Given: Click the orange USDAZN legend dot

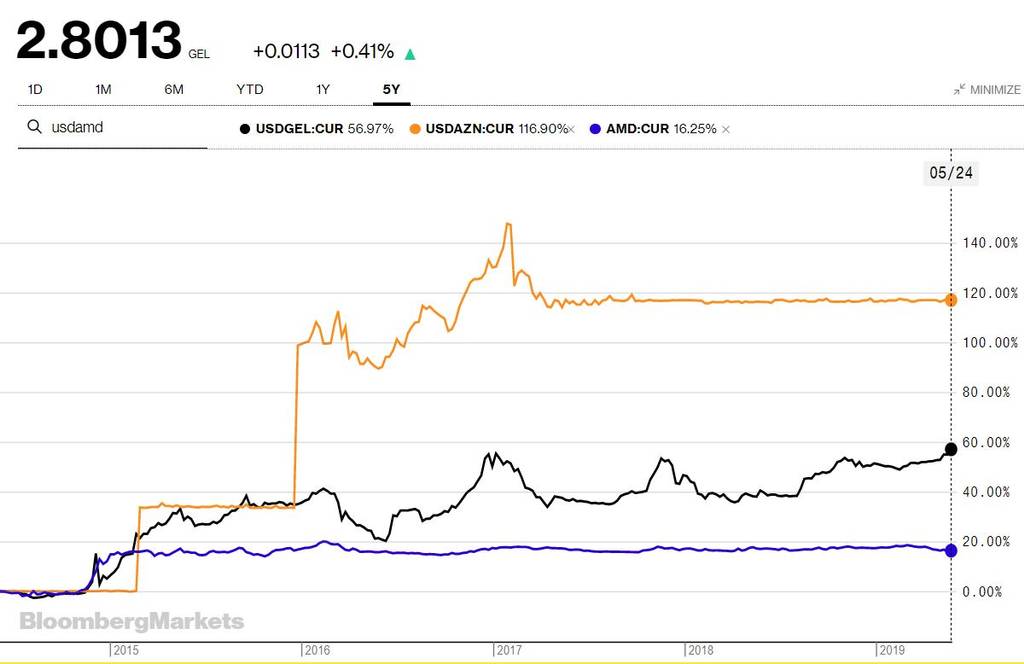Looking at the screenshot, I should pos(415,129).
